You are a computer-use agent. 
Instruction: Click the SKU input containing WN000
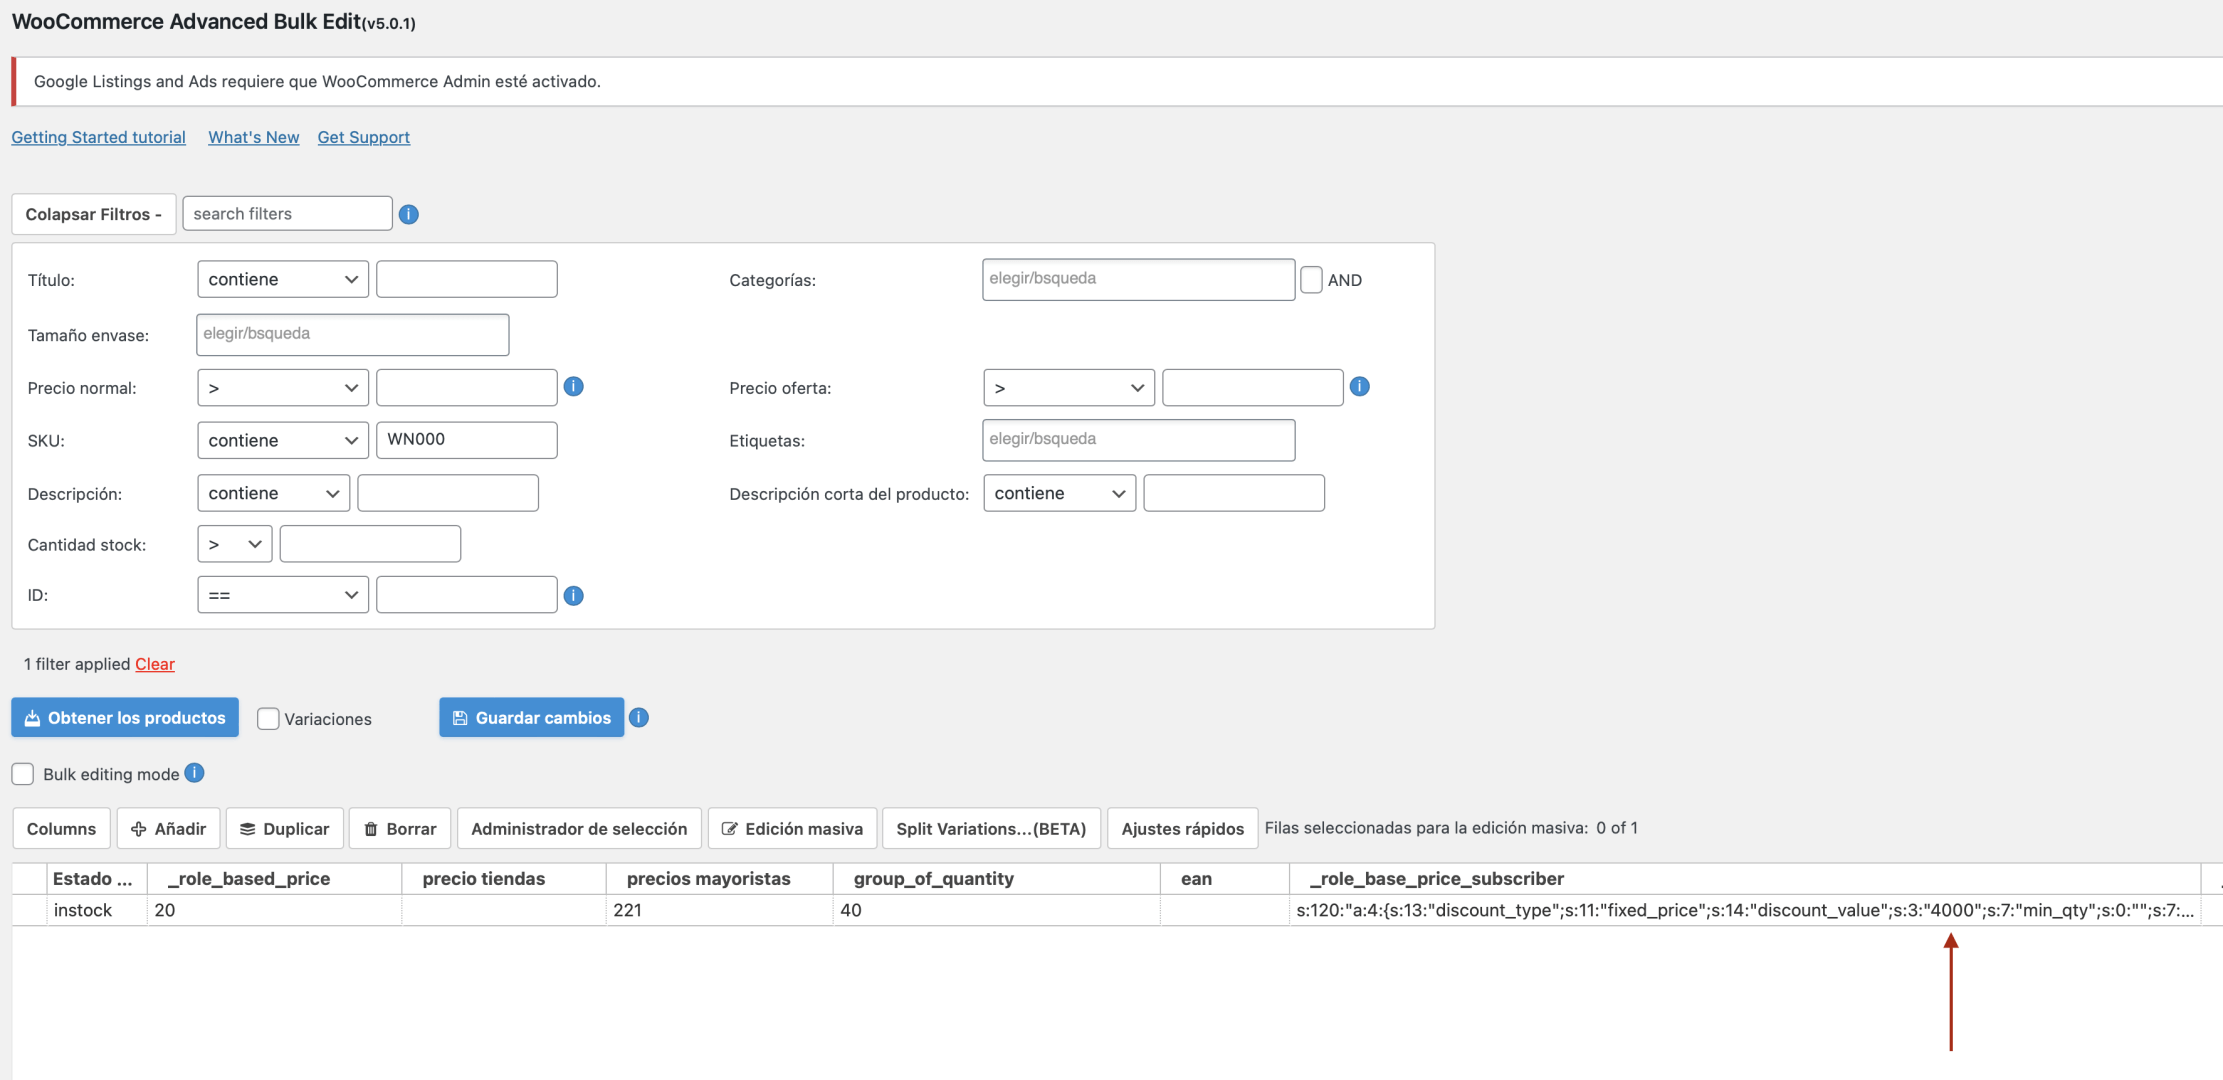[467, 440]
